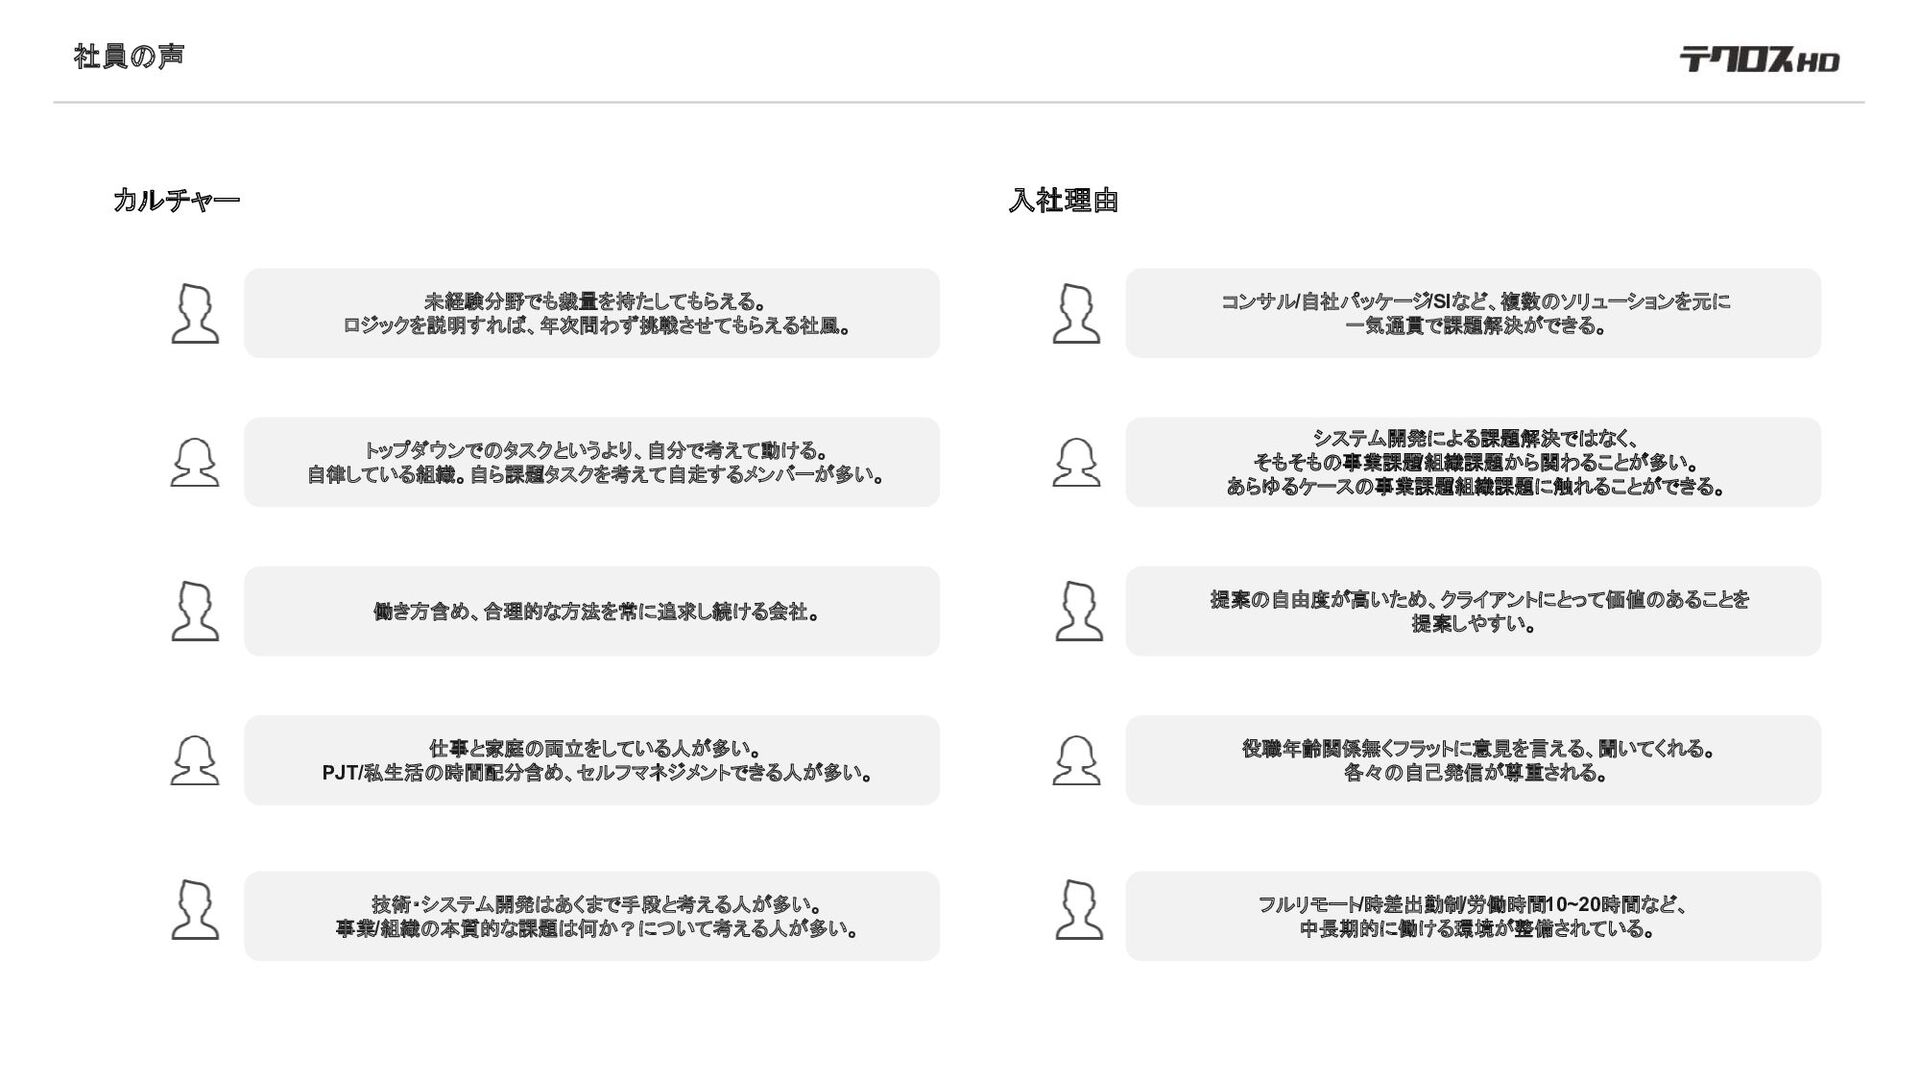The image size is (1920, 1080).
Task: Click text システム開発による課題解決ではなく、
Action: pos(1474,438)
